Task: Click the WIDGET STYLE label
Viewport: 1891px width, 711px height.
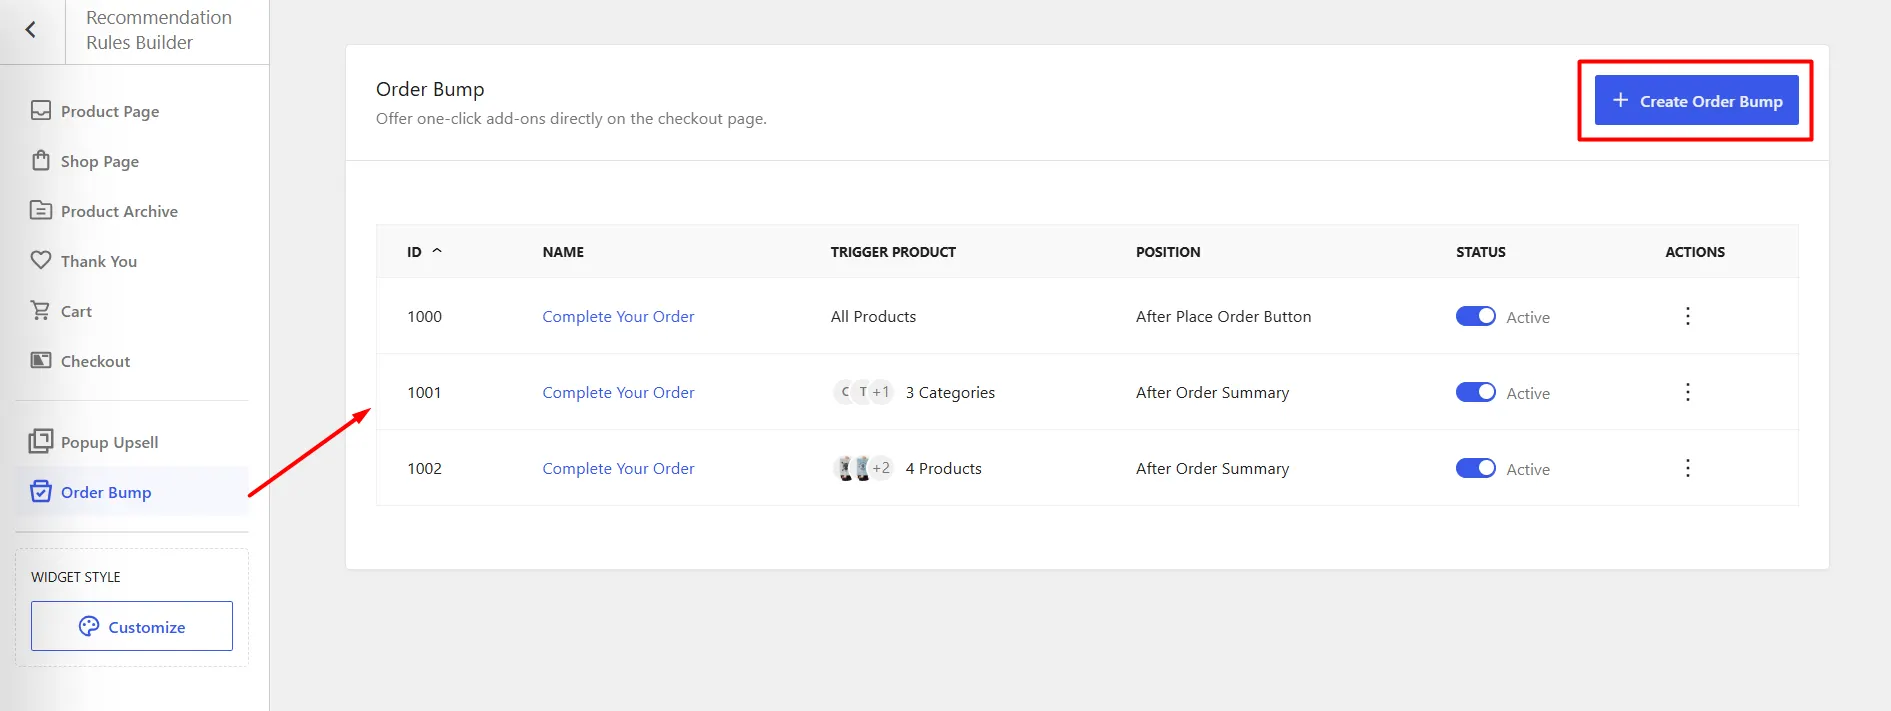Action: 76,577
